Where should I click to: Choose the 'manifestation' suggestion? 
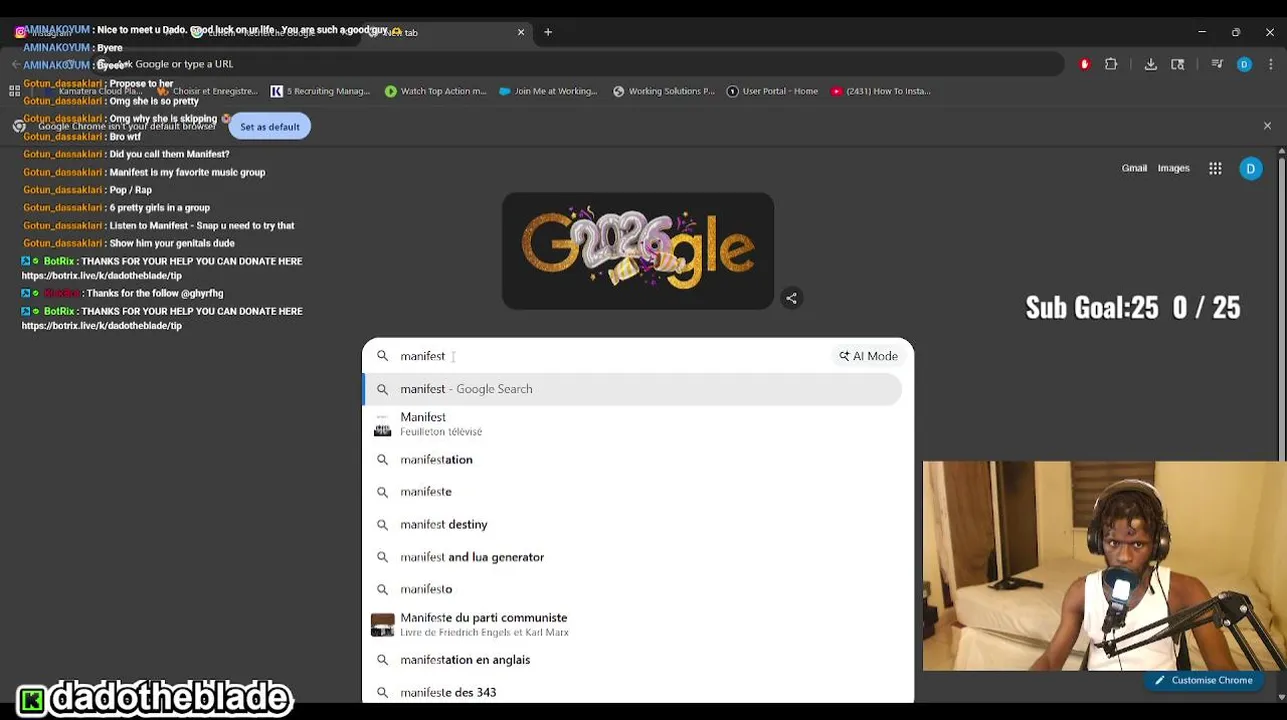632,460
